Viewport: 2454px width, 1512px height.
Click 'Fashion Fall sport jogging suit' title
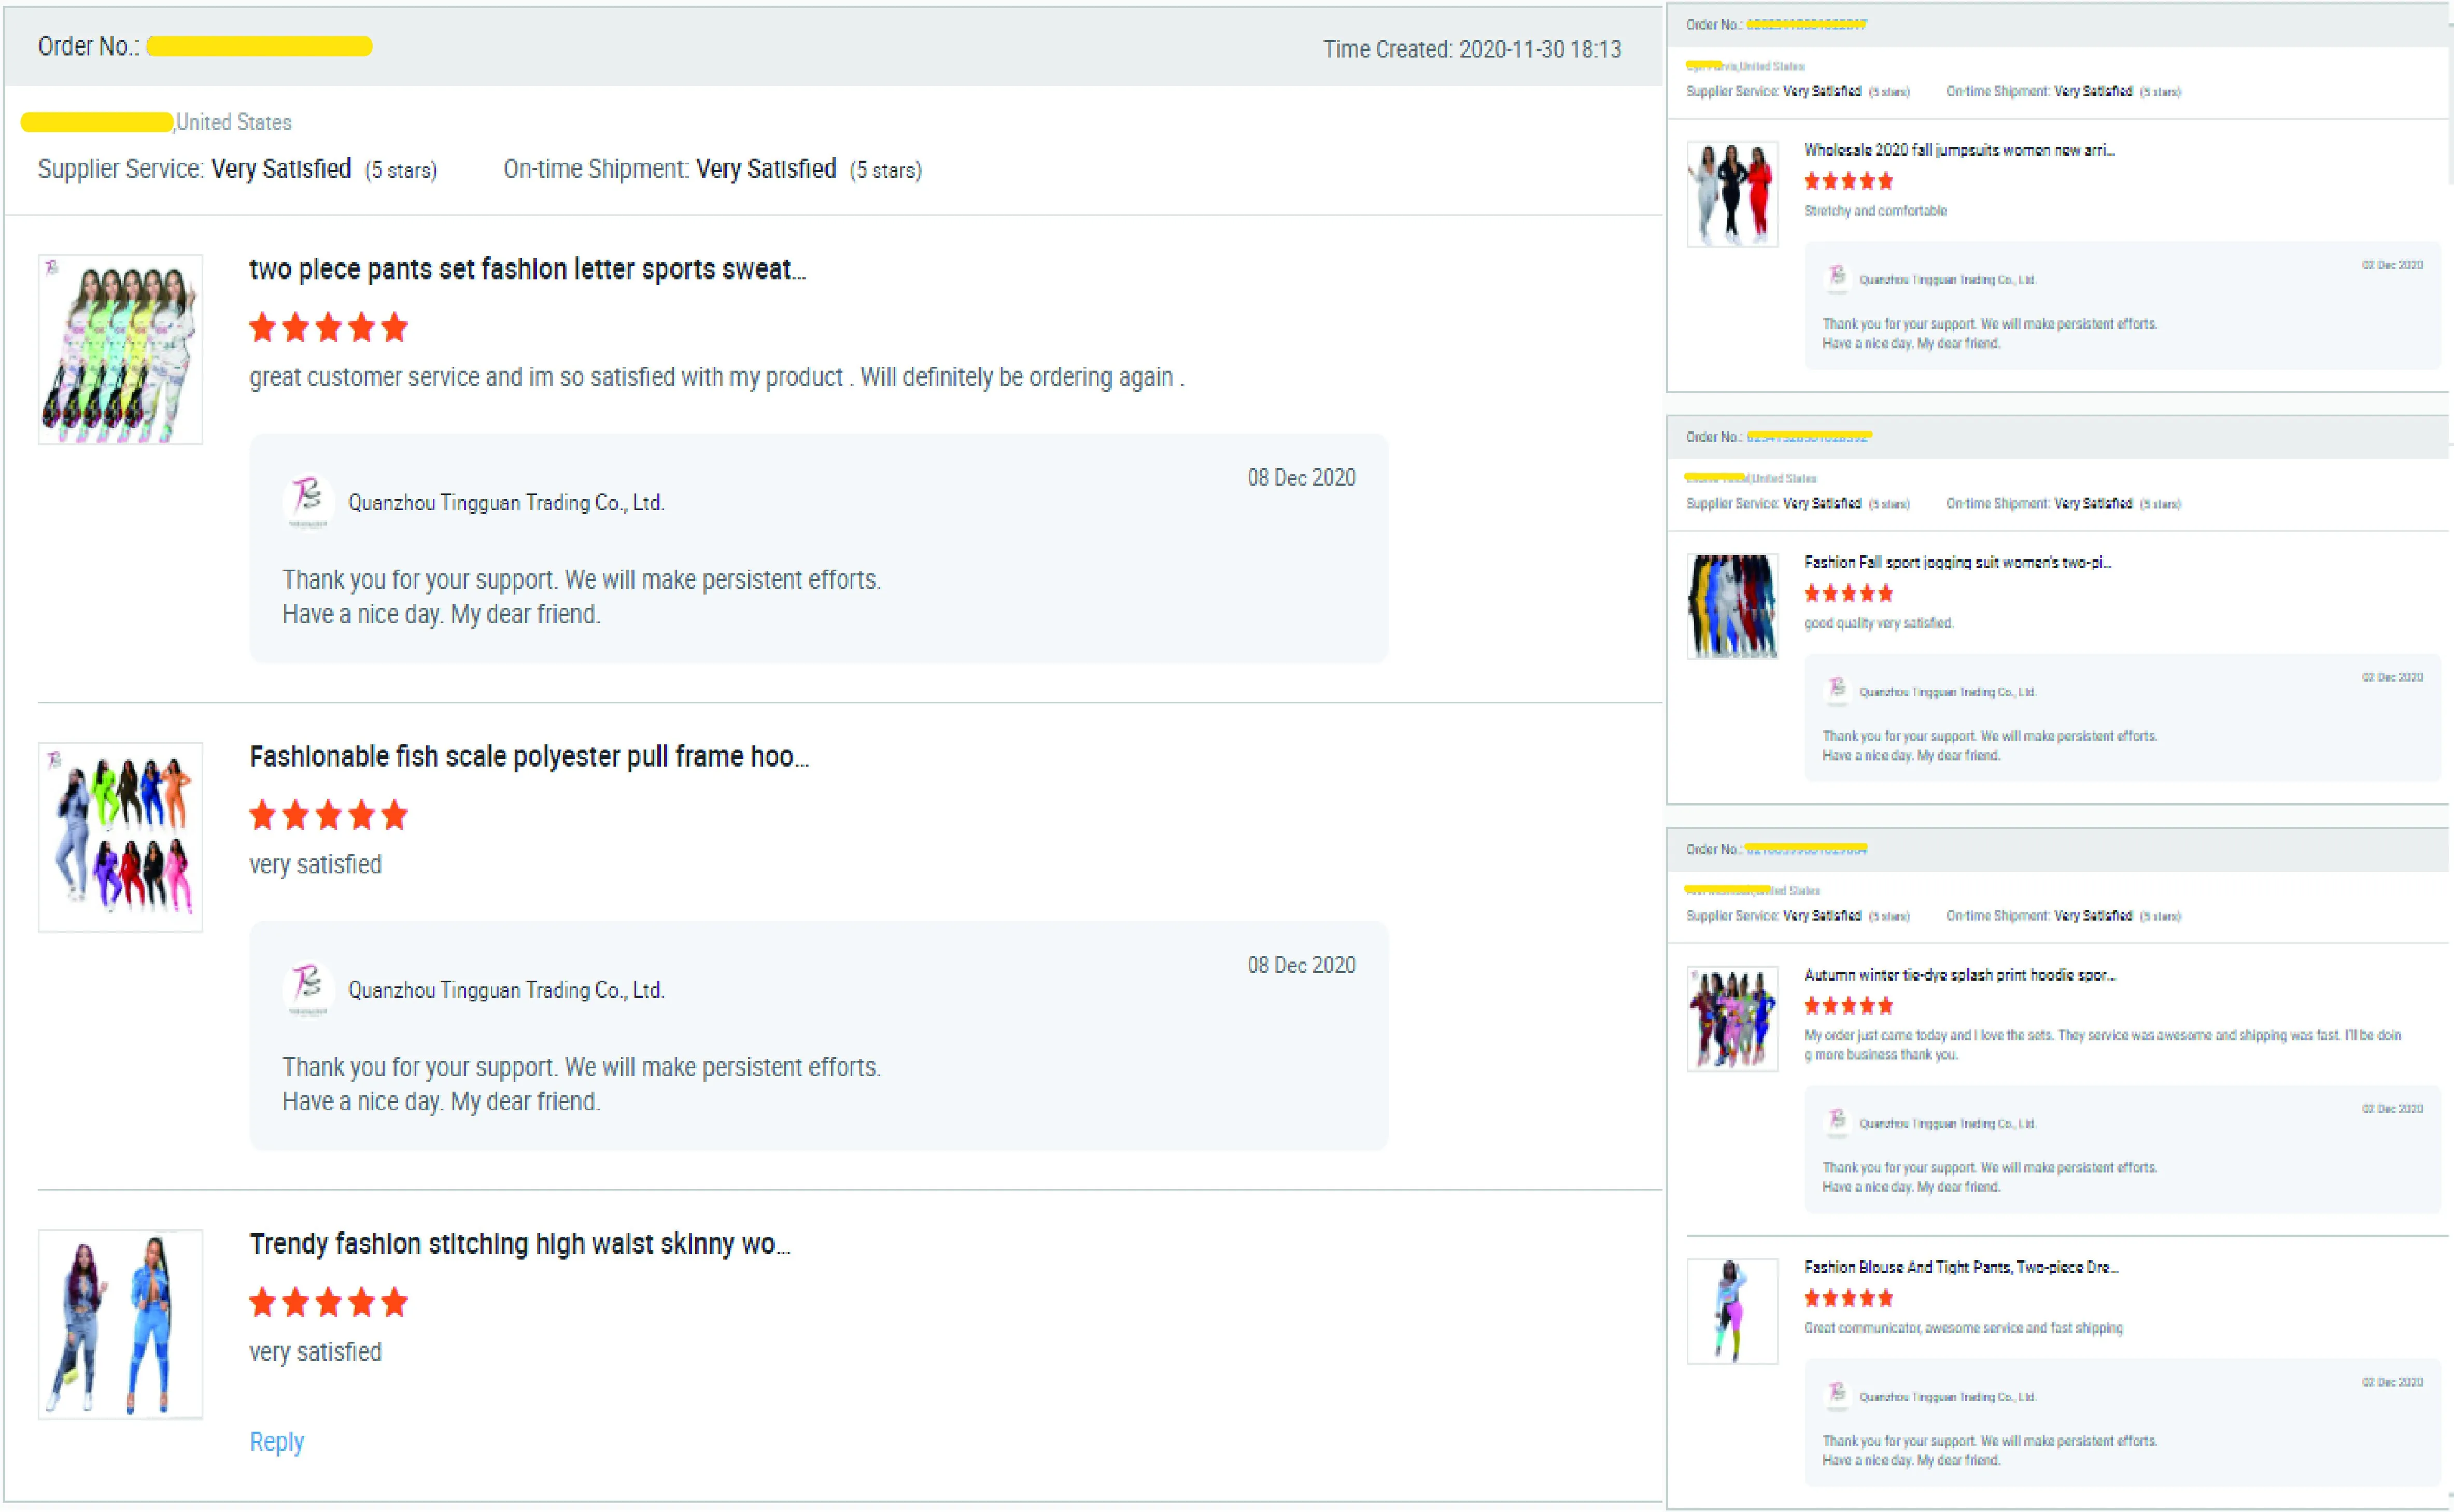pyautogui.click(x=1957, y=562)
